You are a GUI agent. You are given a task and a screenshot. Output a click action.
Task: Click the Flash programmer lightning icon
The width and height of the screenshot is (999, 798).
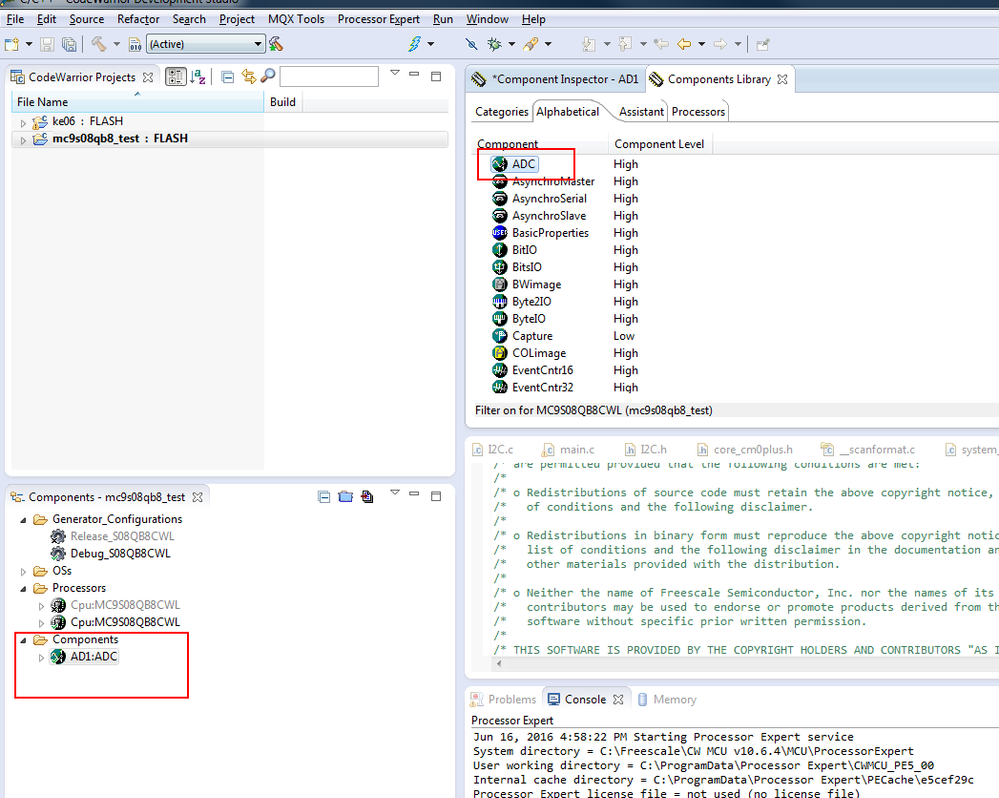point(414,44)
